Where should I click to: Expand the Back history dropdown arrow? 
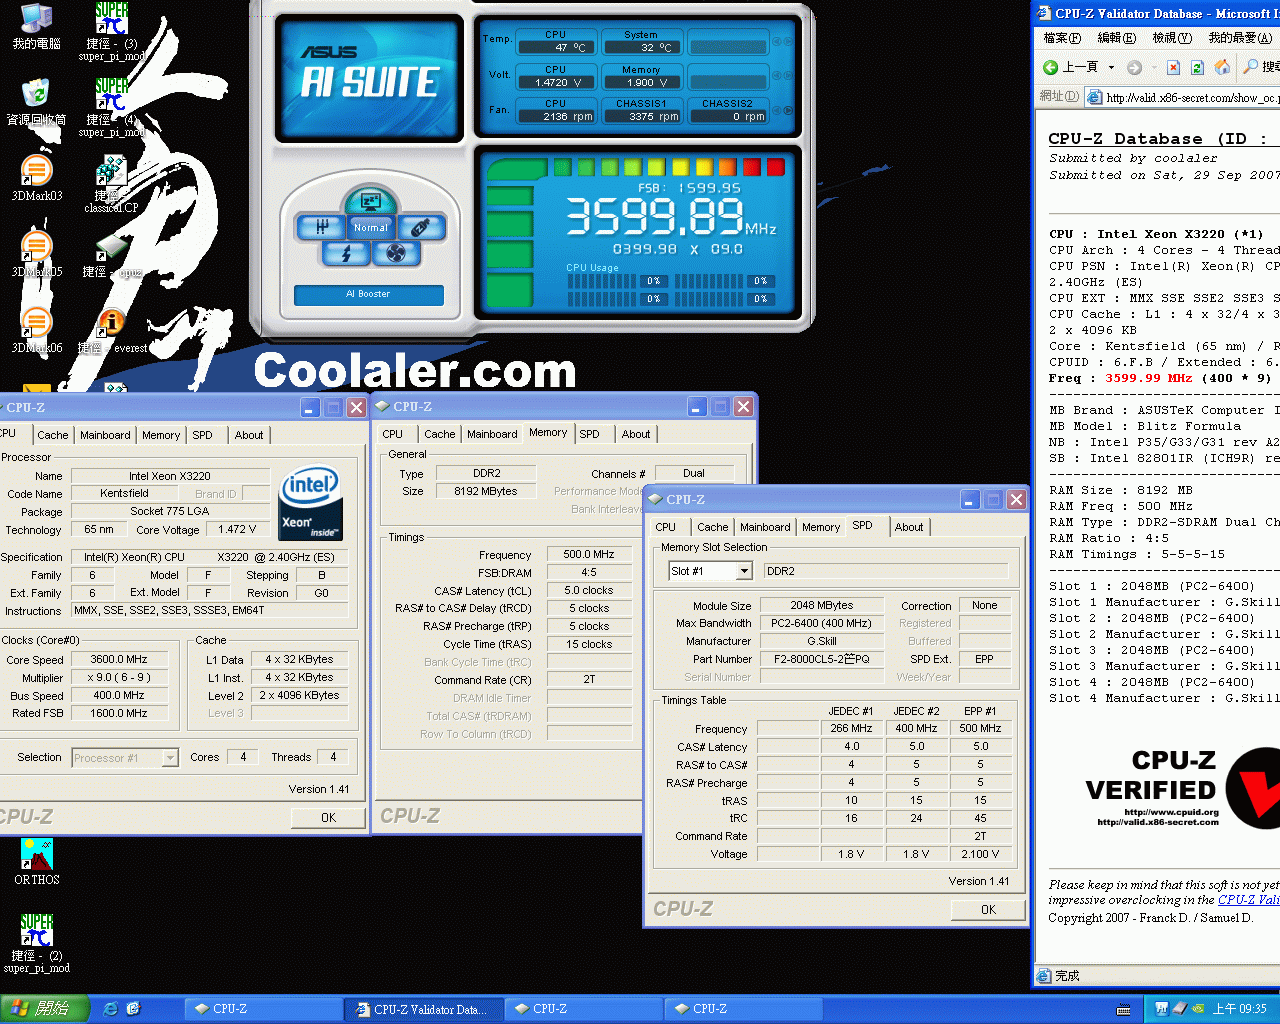coord(1111,68)
